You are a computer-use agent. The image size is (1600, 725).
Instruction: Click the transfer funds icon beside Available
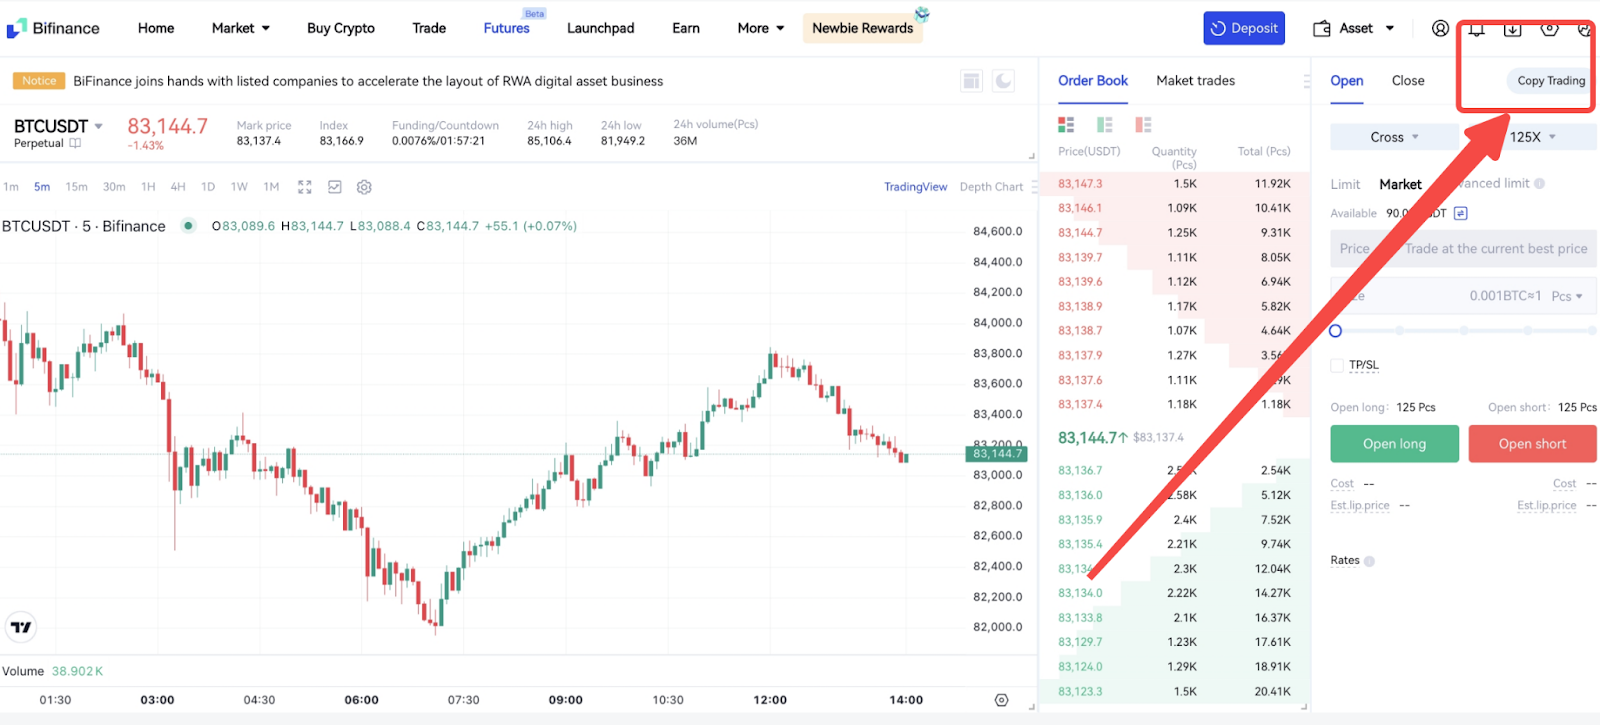coord(1460,213)
